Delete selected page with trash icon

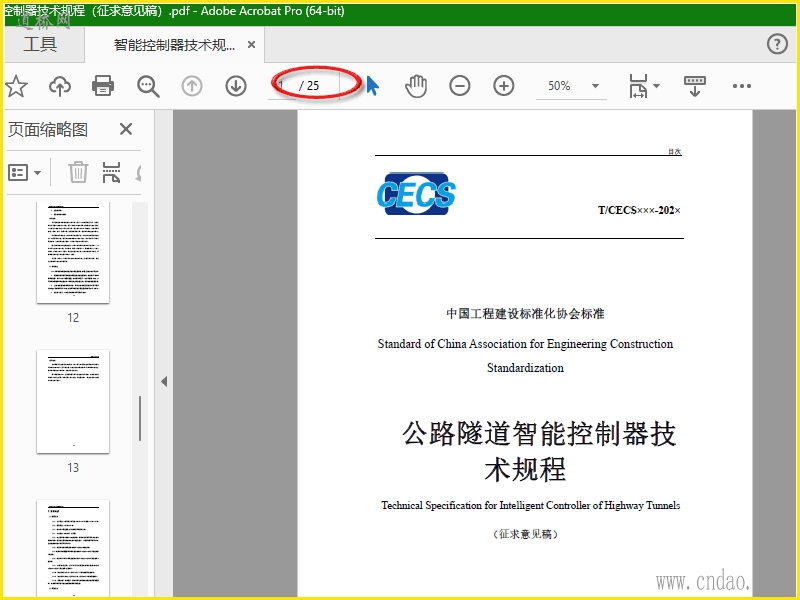pyautogui.click(x=78, y=172)
